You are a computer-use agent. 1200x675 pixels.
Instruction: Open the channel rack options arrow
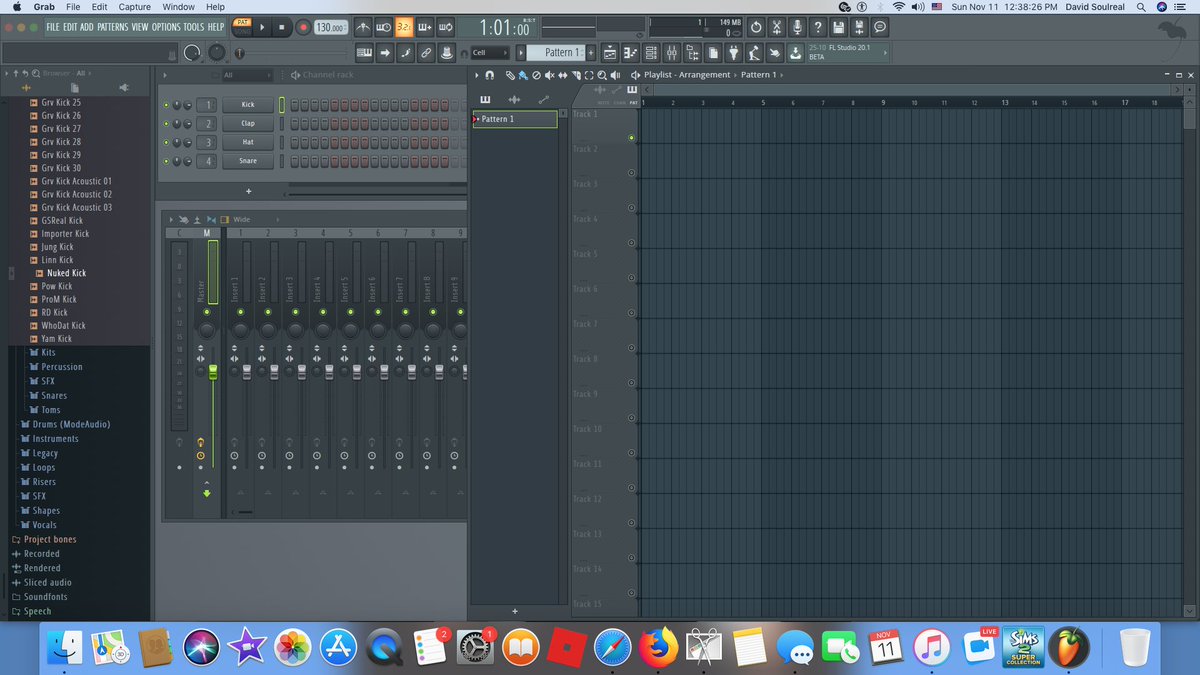165,75
